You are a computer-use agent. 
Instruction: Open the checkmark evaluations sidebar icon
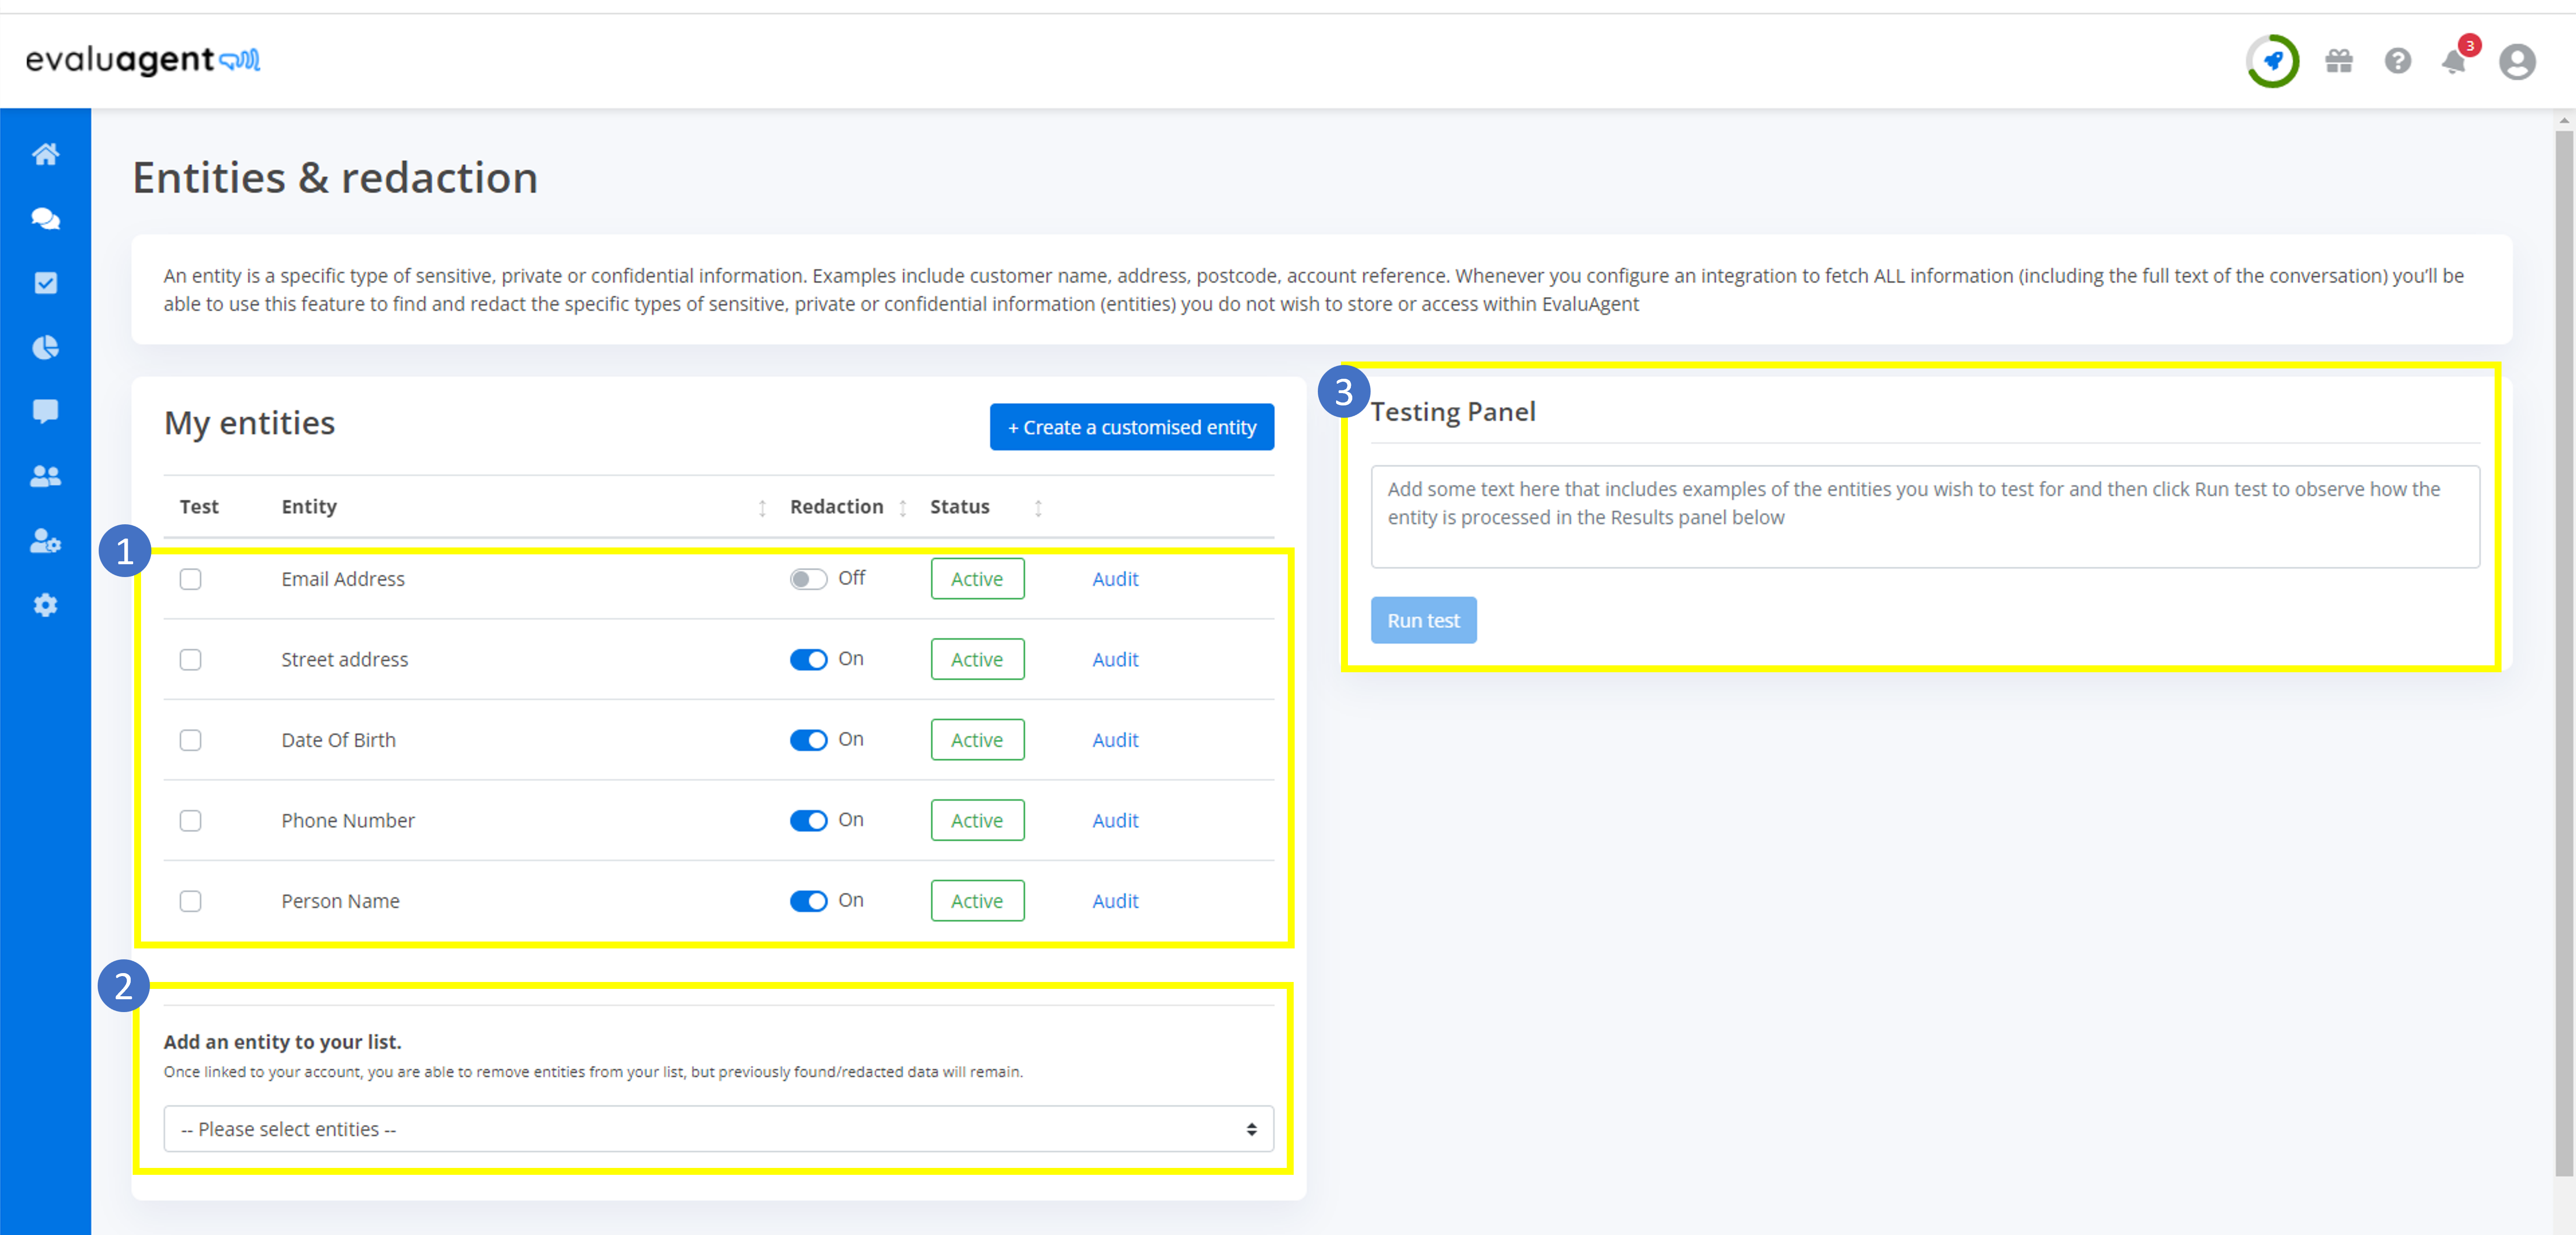pos(45,283)
